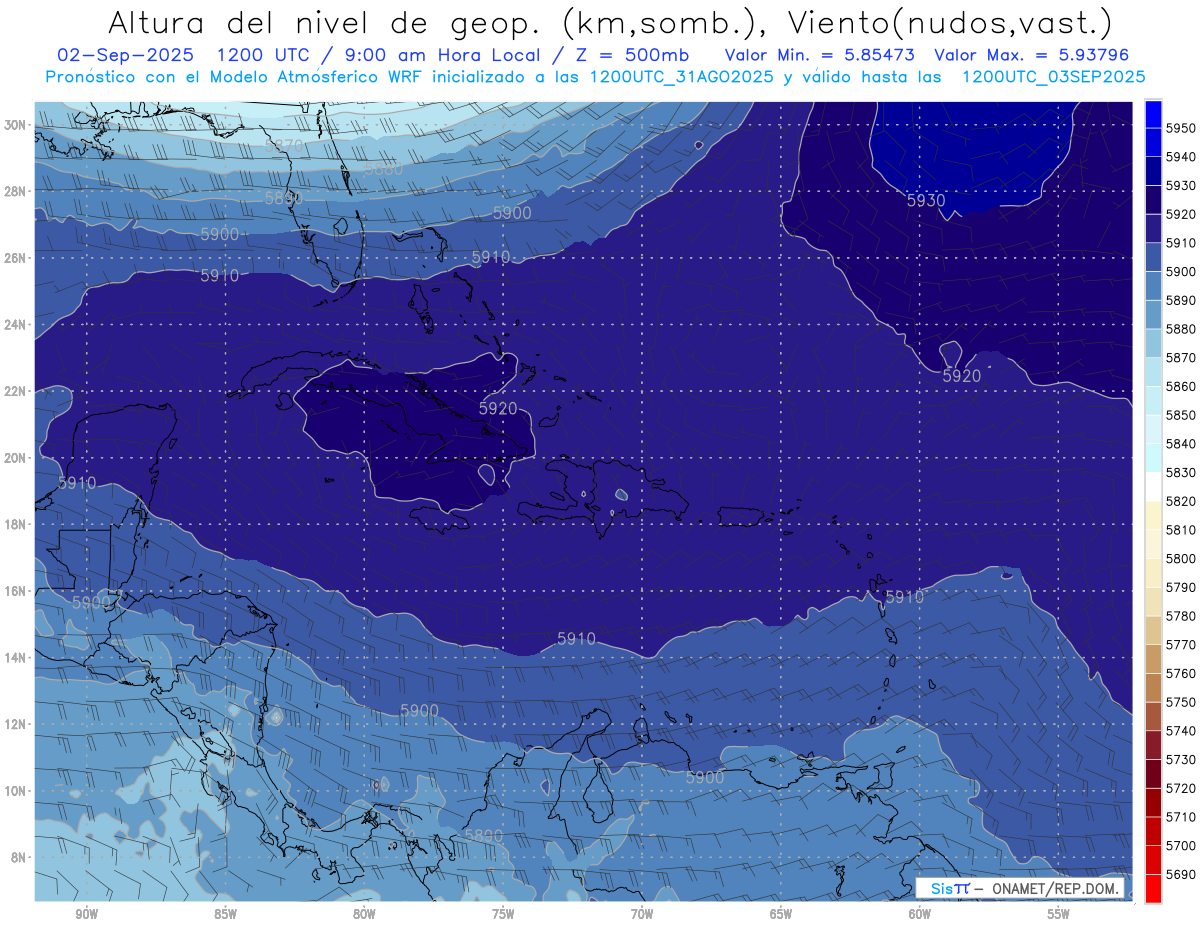Image resolution: width=1200 pixels, height=927 pixels.
Task: Click the 10N latitude axis label
Action: 15,791
